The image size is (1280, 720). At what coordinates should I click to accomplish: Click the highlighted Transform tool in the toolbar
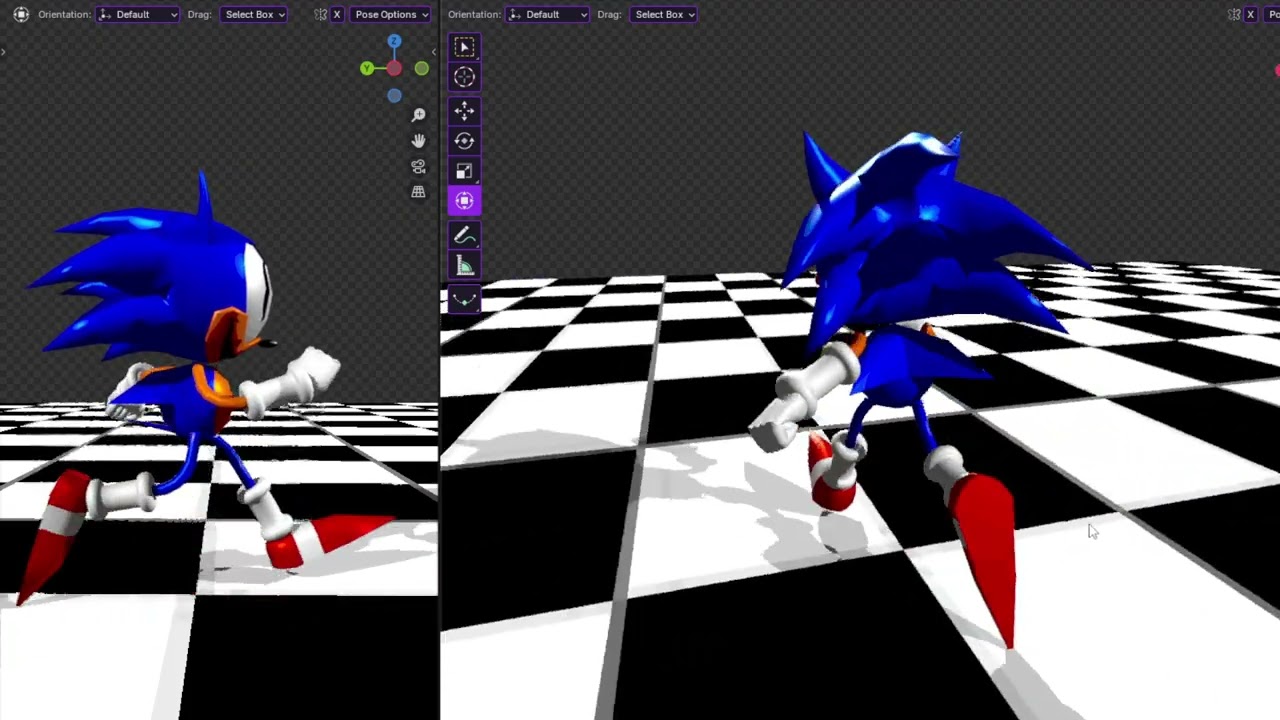464,201
